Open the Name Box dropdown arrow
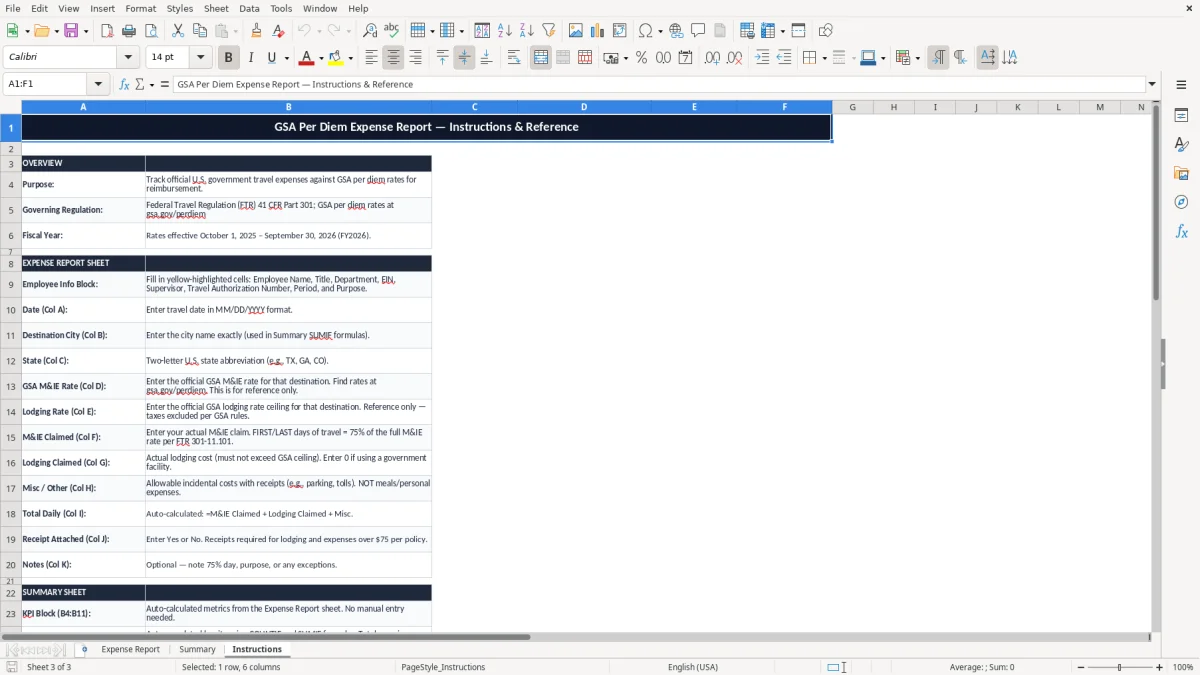The height and width of the screenshot is (675, 1200). point(98,84)
